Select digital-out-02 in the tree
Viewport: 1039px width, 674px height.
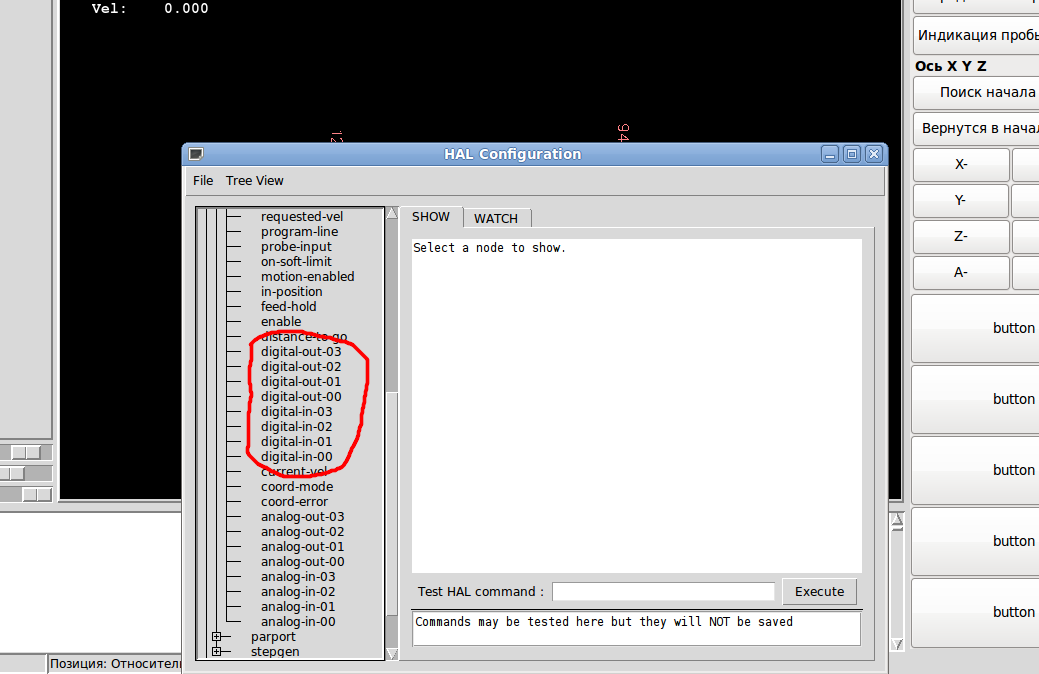click(301, 366)
